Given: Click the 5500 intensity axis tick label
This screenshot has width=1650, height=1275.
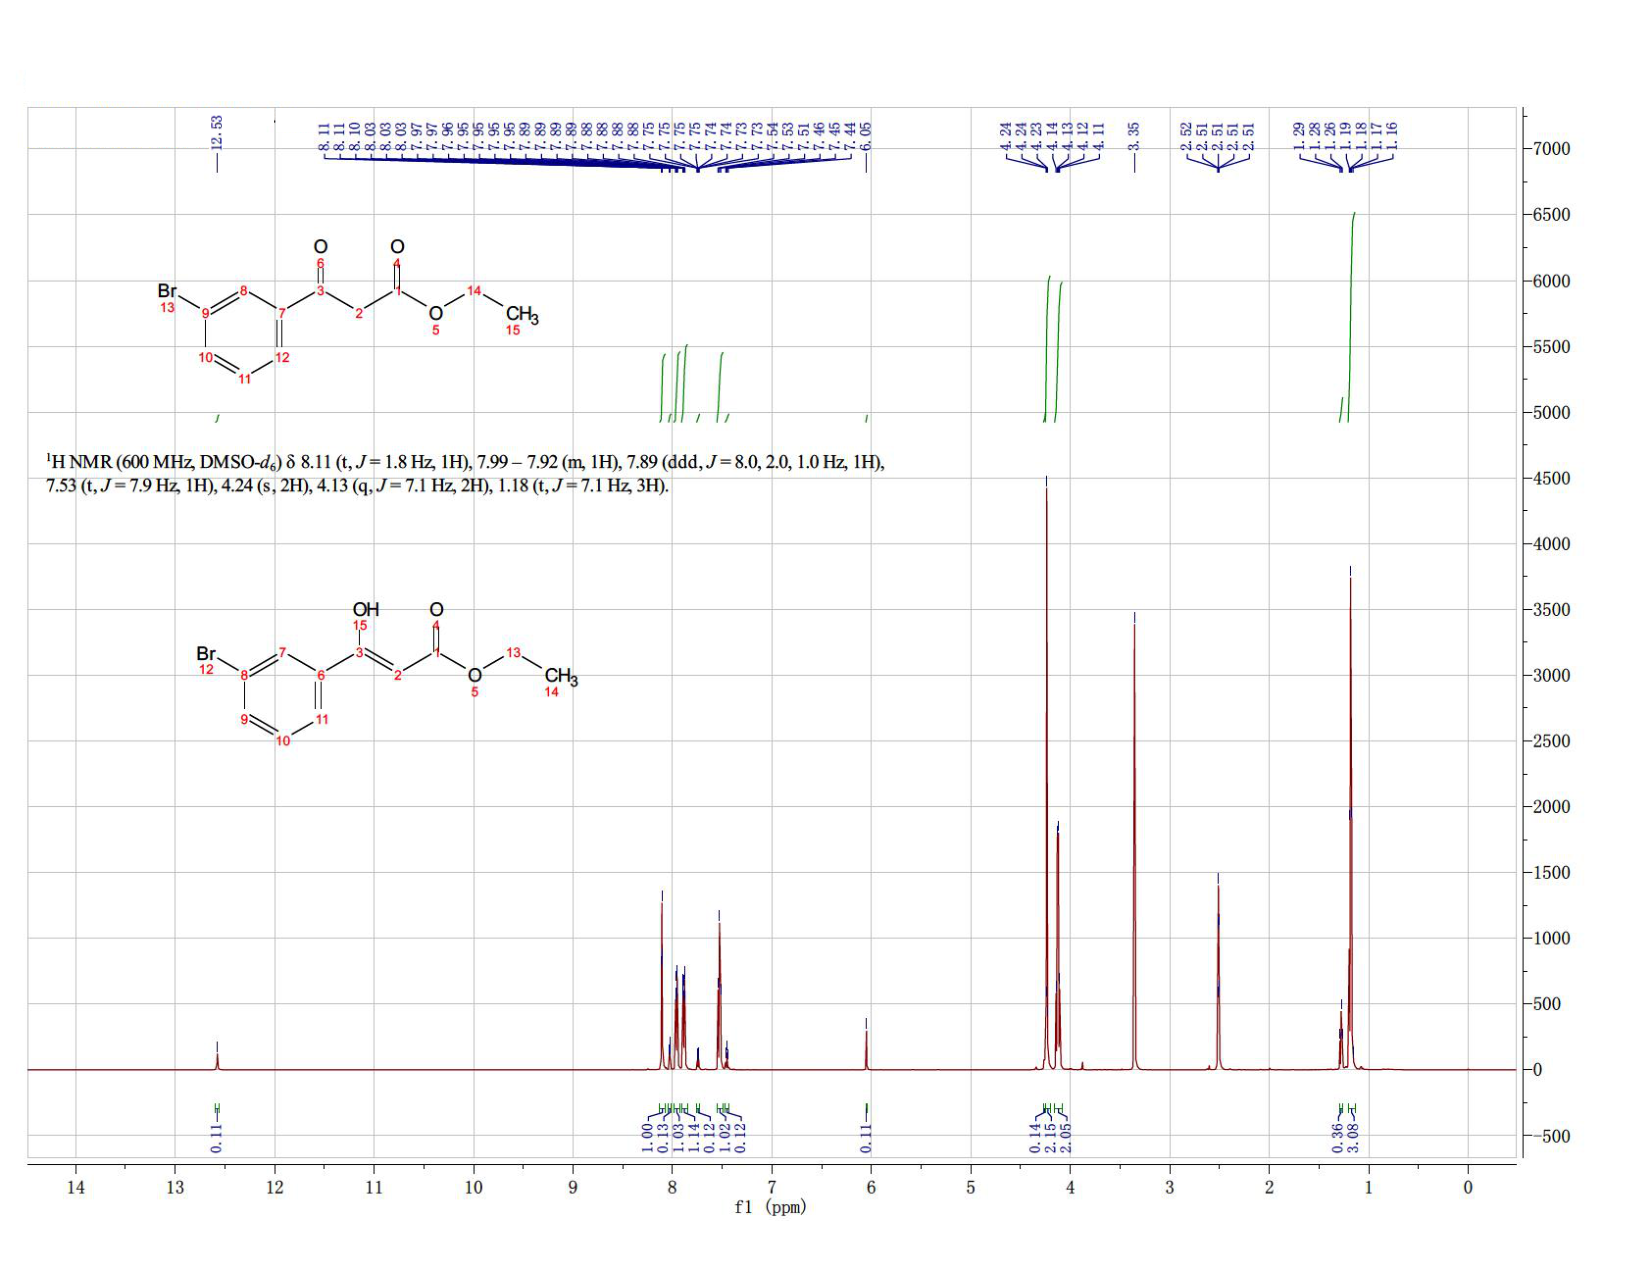Looking at the screenshot, I should coord(1550,347).
